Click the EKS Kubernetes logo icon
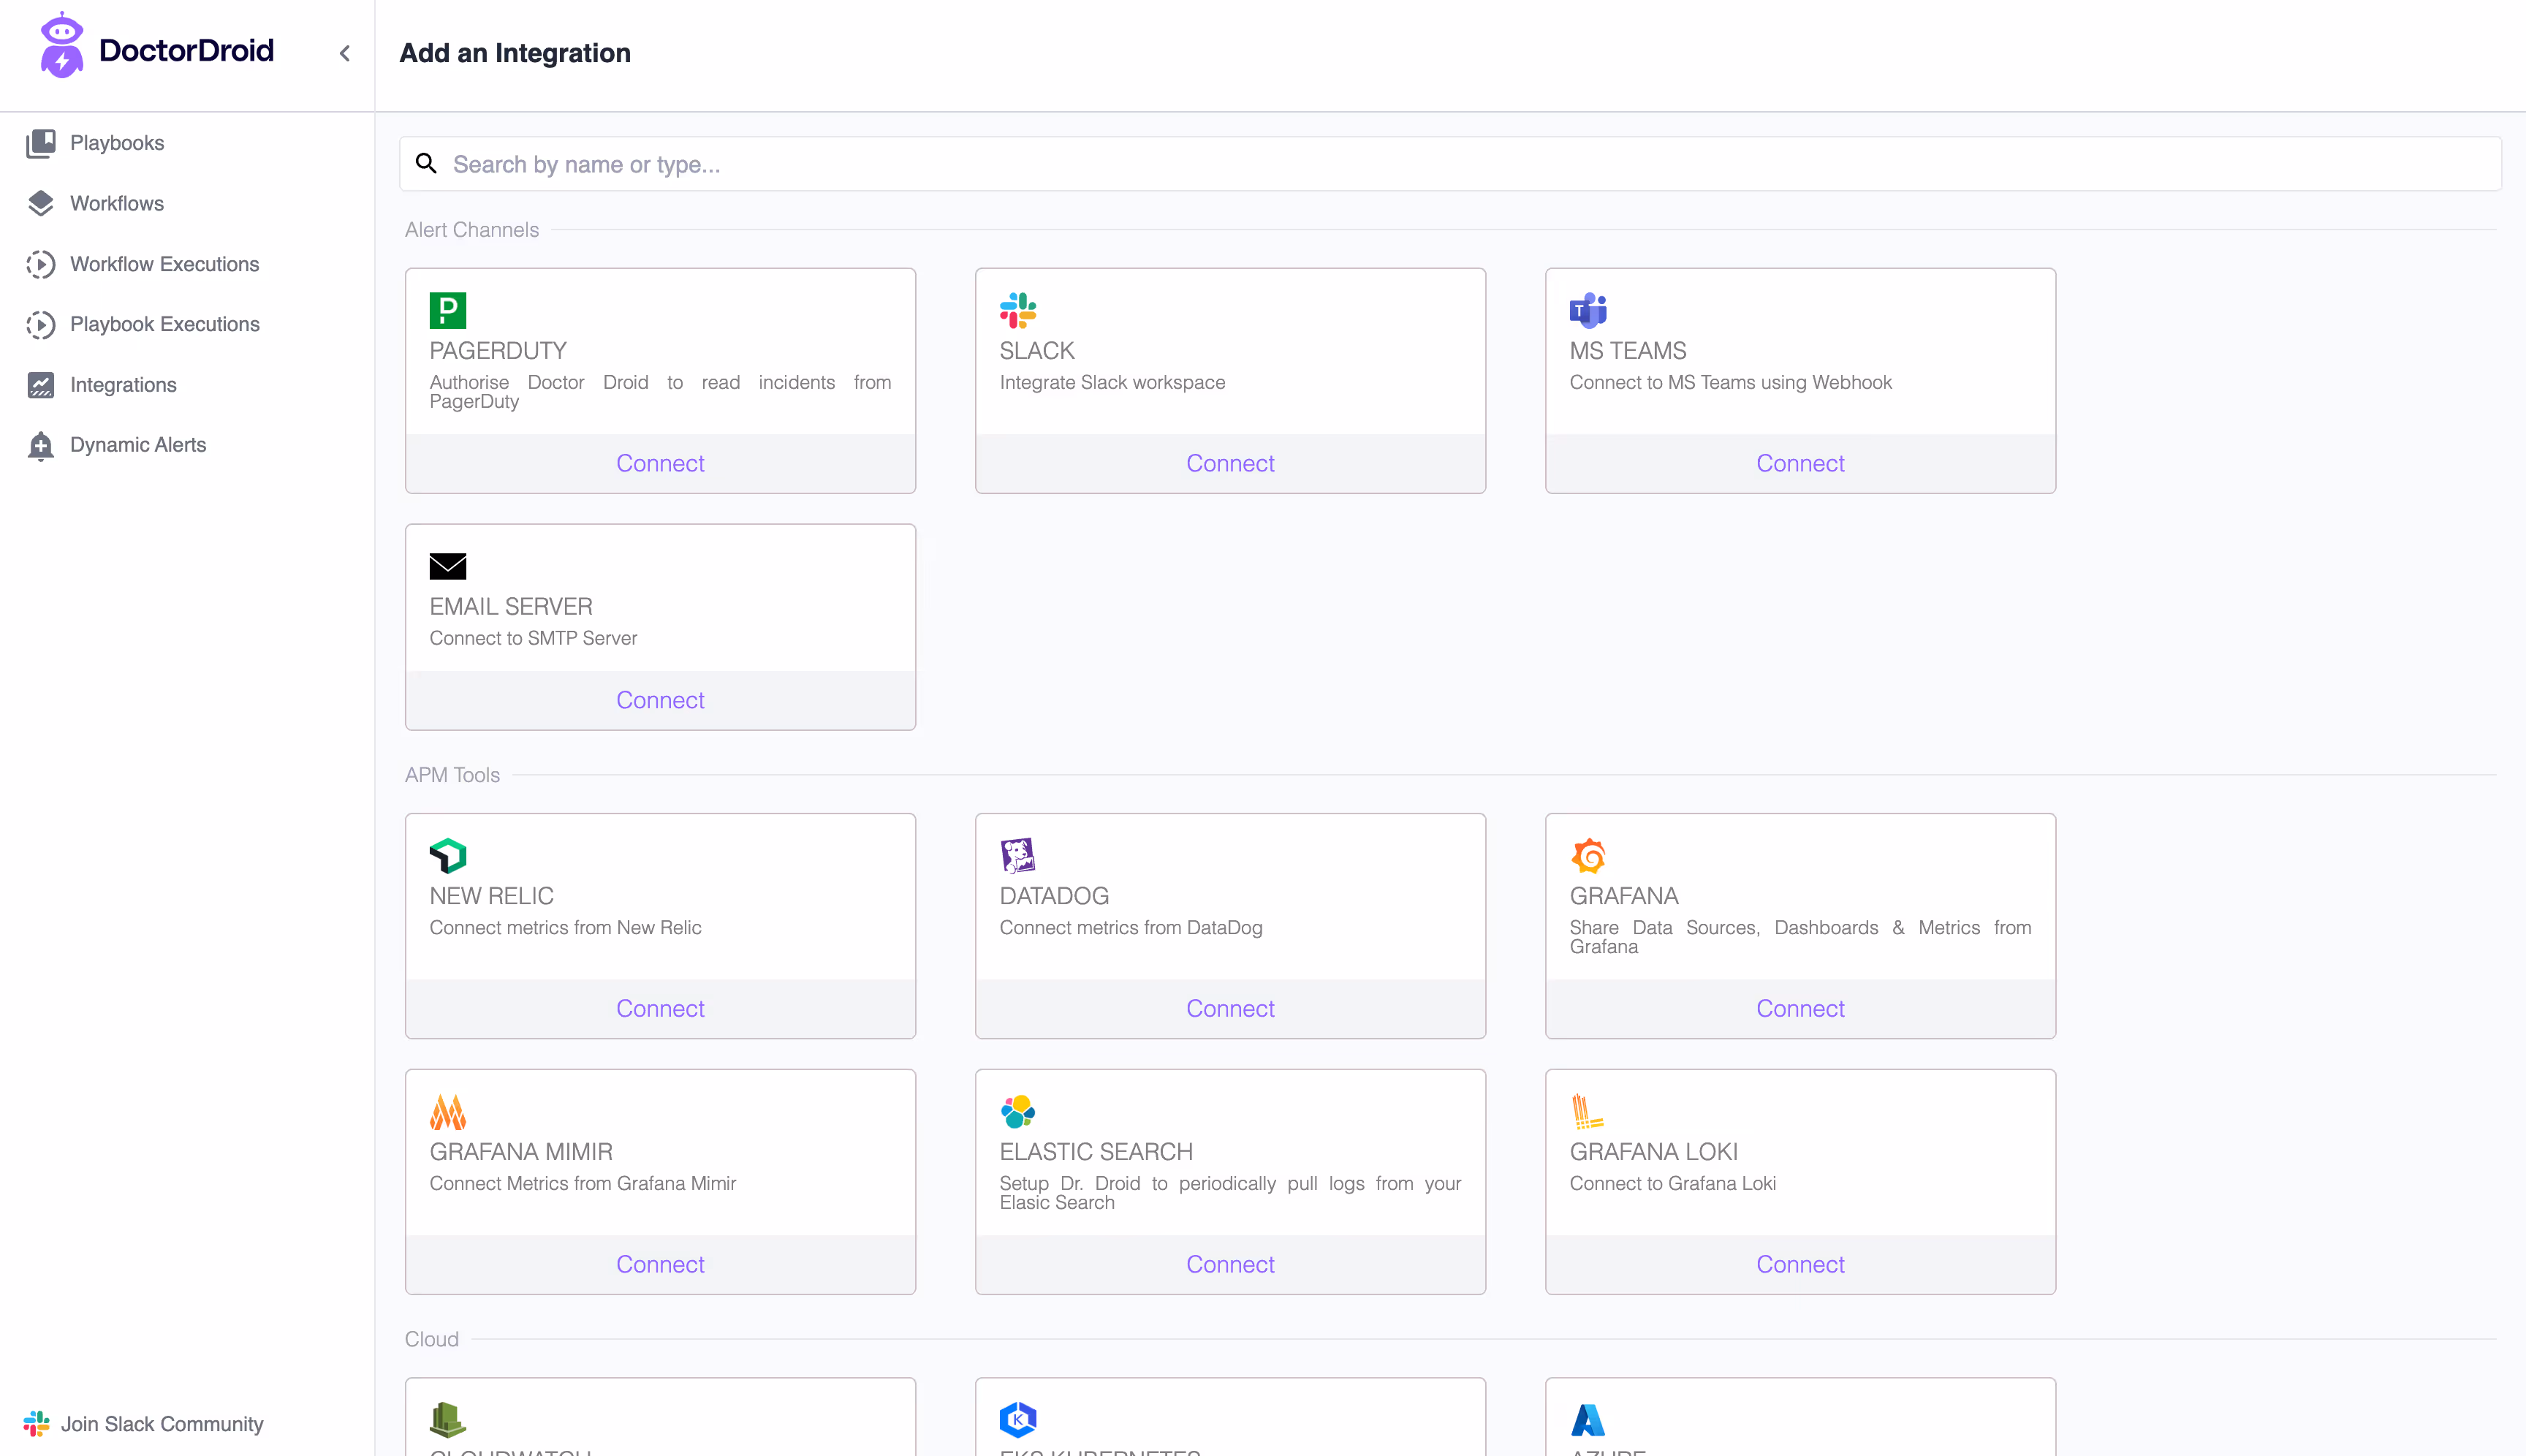The image size is (2526, 1456). (1018, 1419)
